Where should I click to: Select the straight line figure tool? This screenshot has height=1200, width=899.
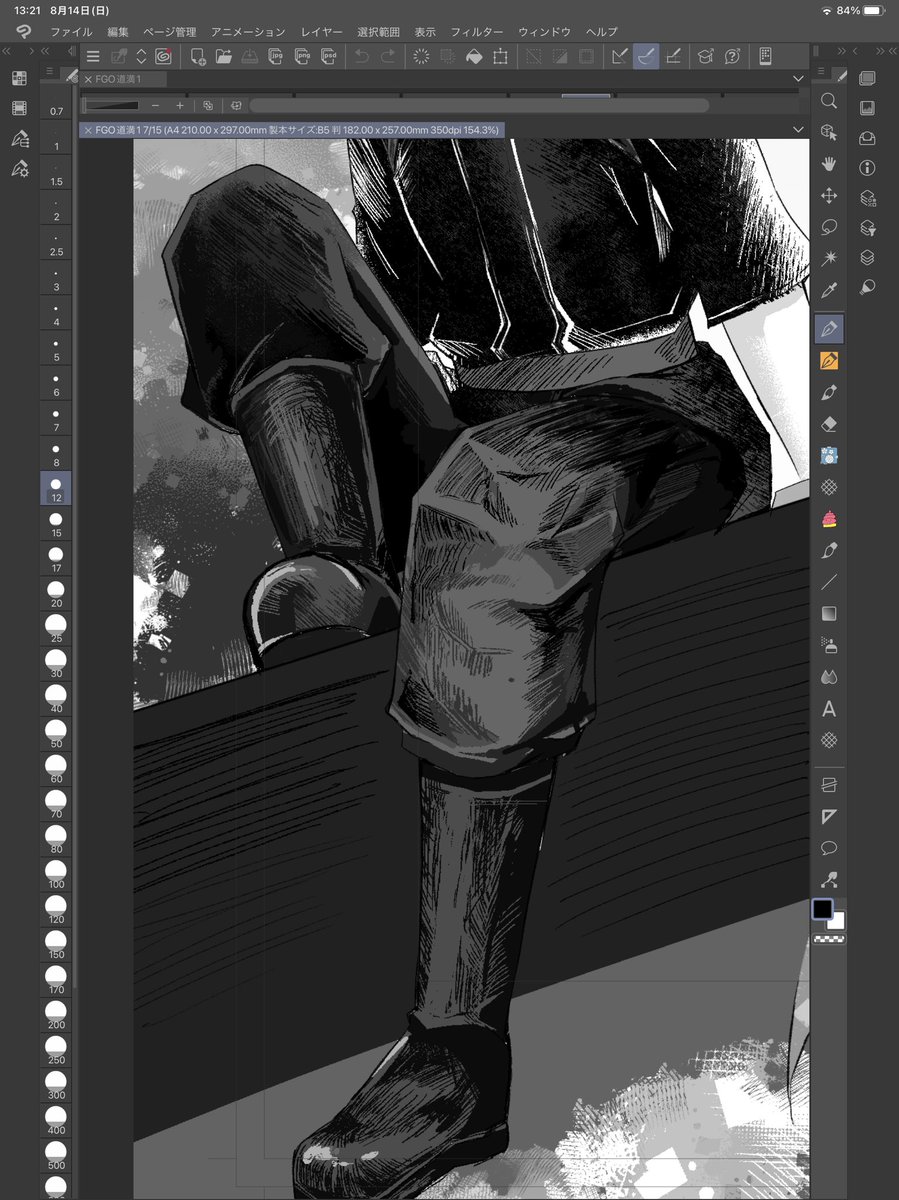click(828, 582)
